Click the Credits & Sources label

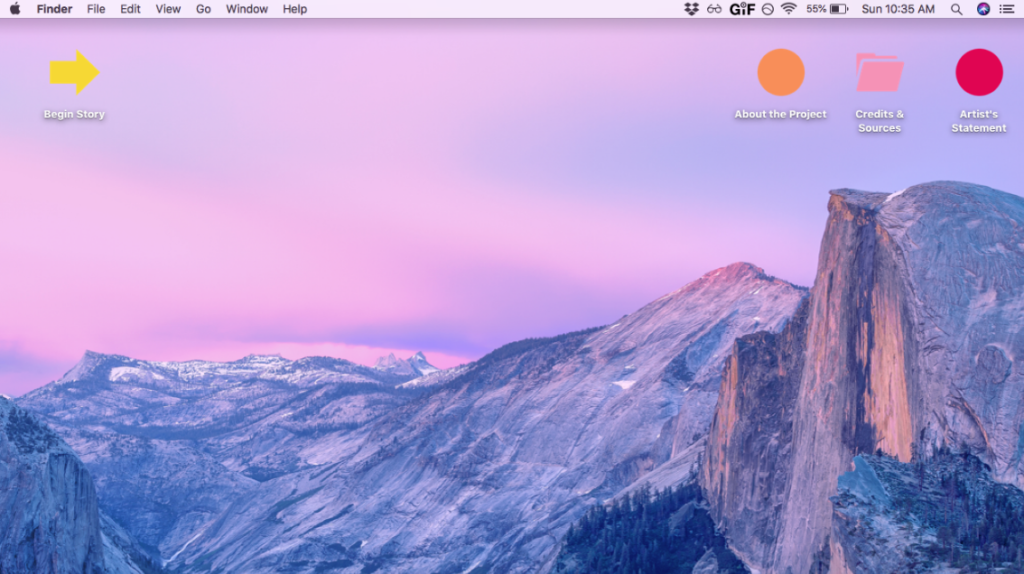(880, 121)
